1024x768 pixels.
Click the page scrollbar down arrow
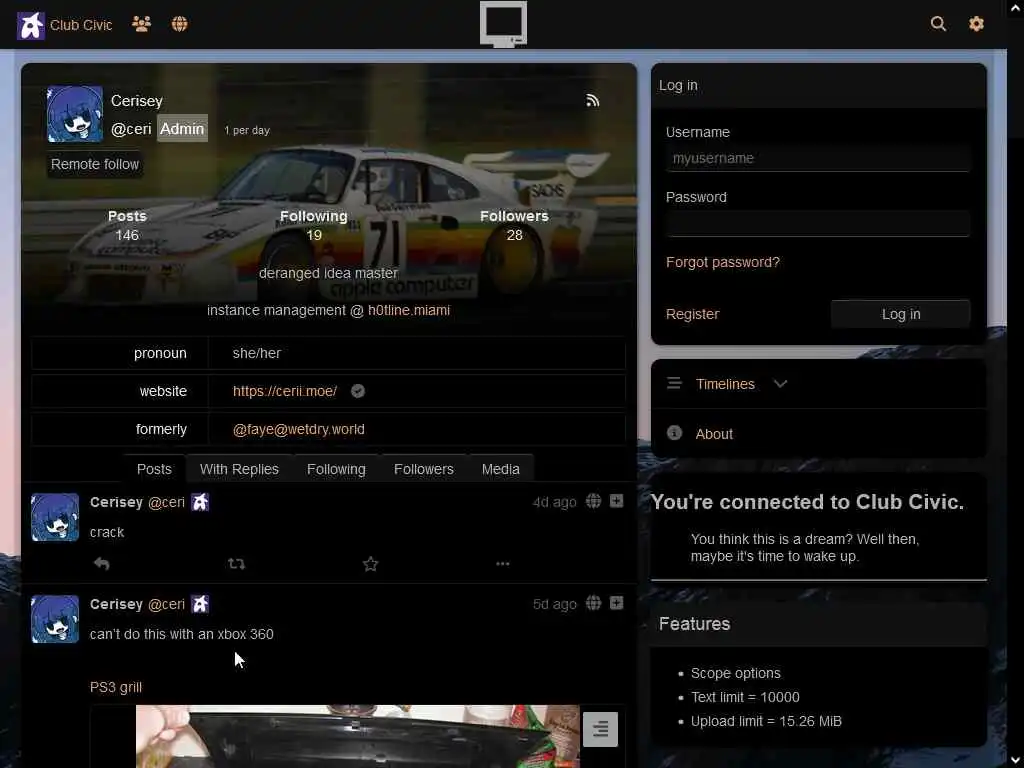[x=1015, y=760]
